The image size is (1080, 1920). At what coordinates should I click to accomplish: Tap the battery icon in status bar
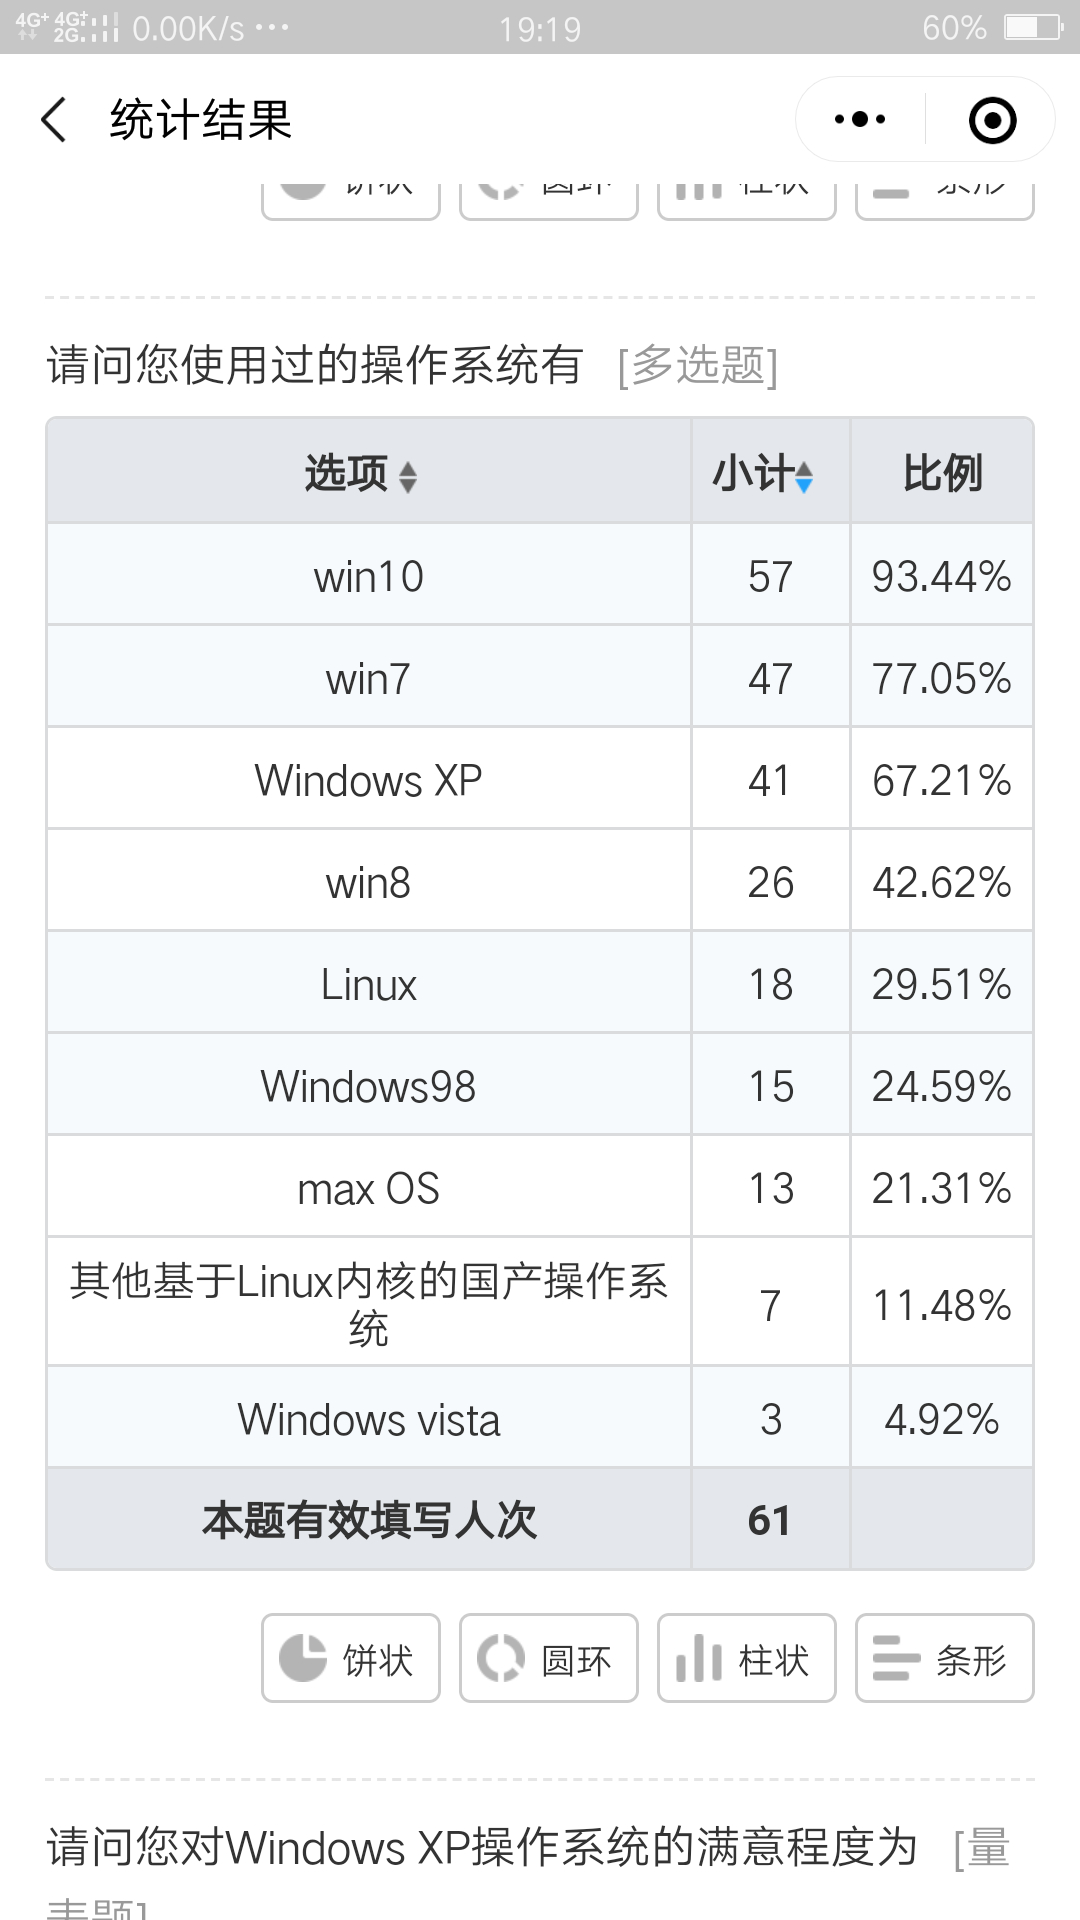click(1032, 27)
